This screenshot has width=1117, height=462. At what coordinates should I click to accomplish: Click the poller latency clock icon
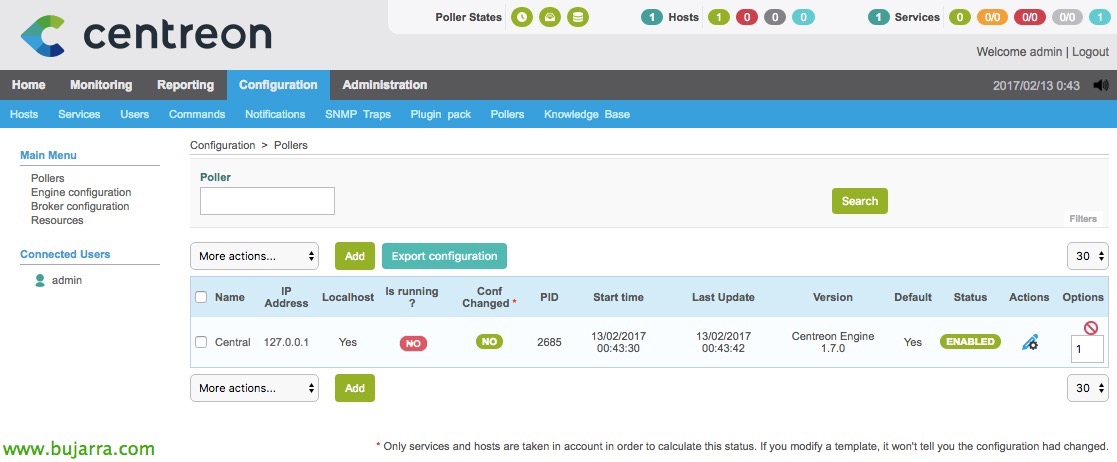[522, 17]
